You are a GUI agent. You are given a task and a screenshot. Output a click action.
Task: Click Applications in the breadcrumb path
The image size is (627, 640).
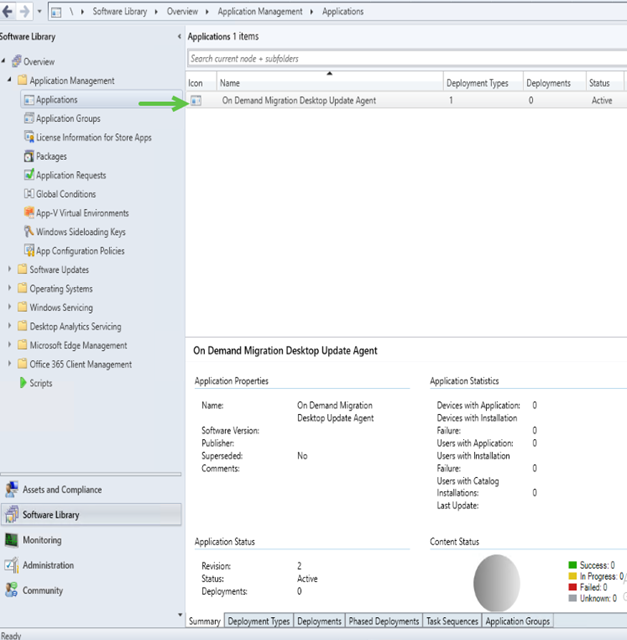point(343,11)
